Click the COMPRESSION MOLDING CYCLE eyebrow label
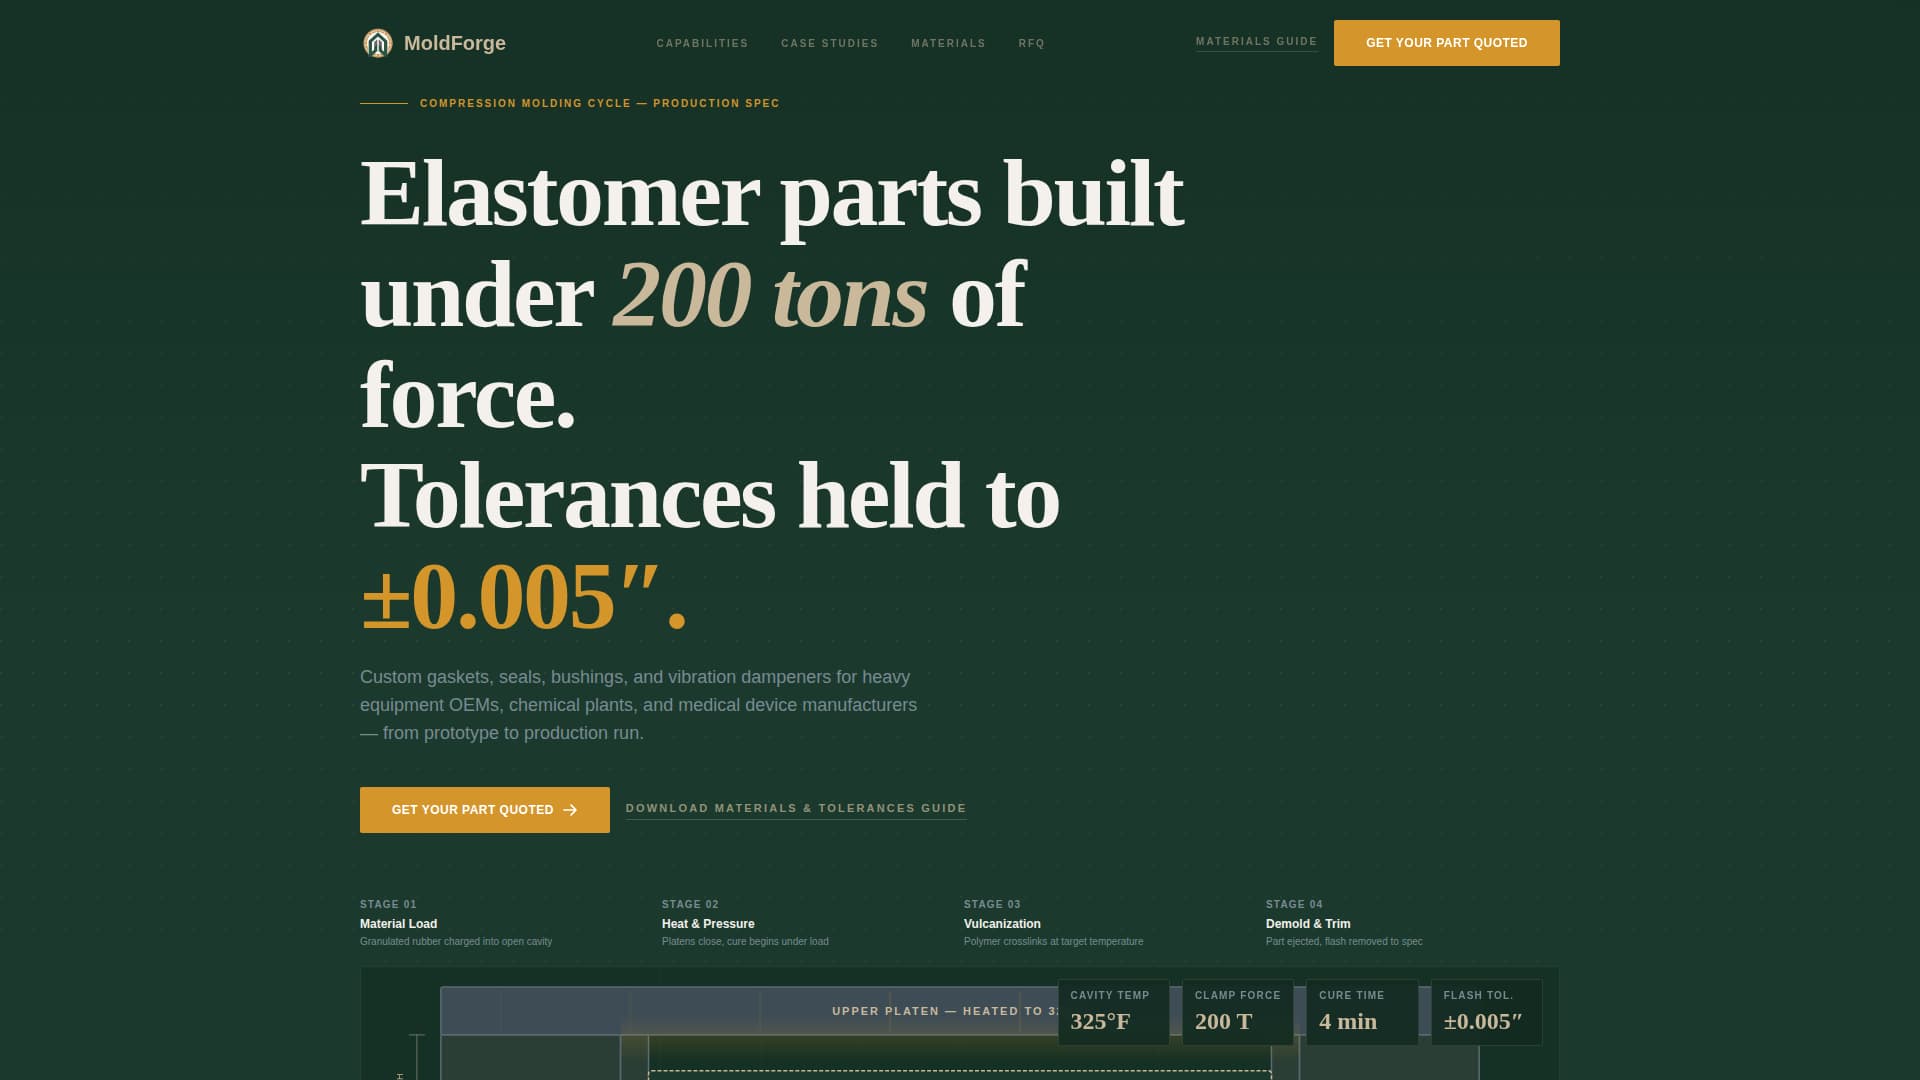 click(599, 103)
